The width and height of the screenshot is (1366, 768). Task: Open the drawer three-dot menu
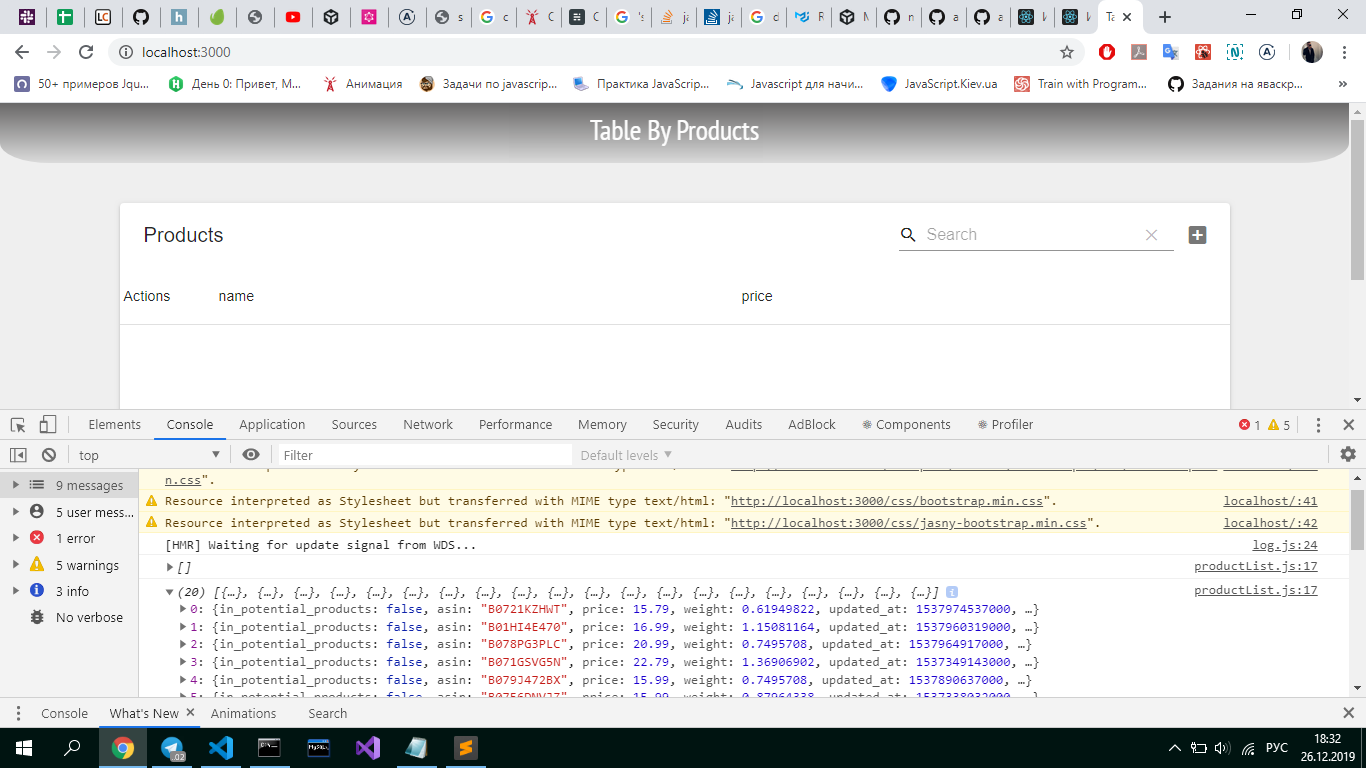tap(18, 713)
